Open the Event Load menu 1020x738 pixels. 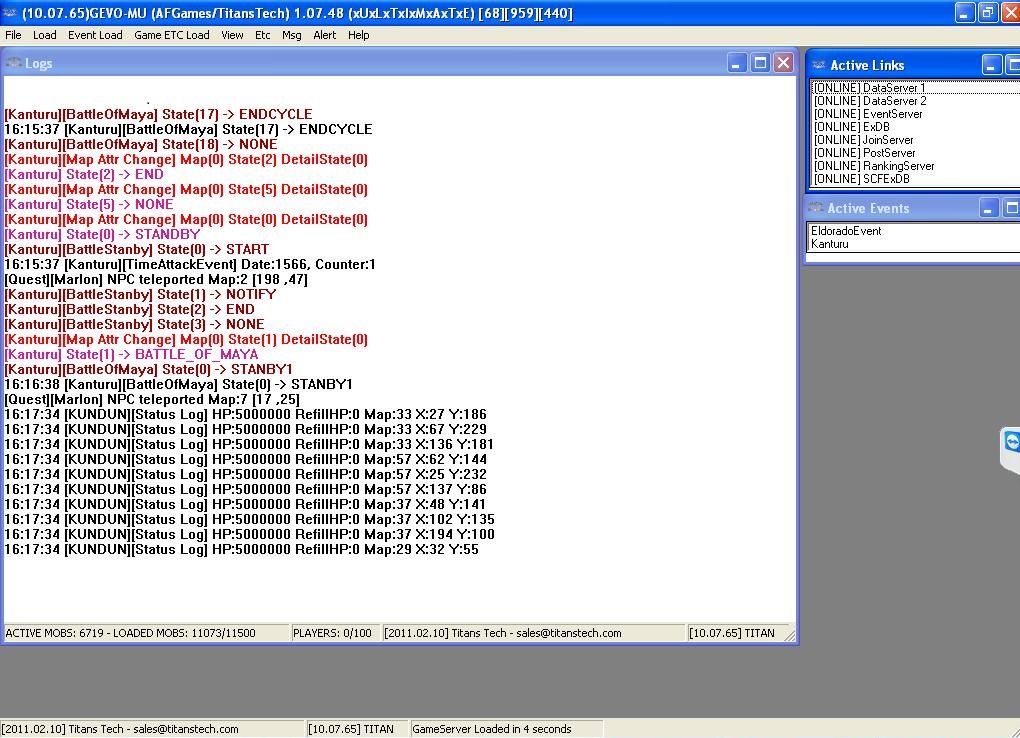pyautogui.click(x=95, y=35)
